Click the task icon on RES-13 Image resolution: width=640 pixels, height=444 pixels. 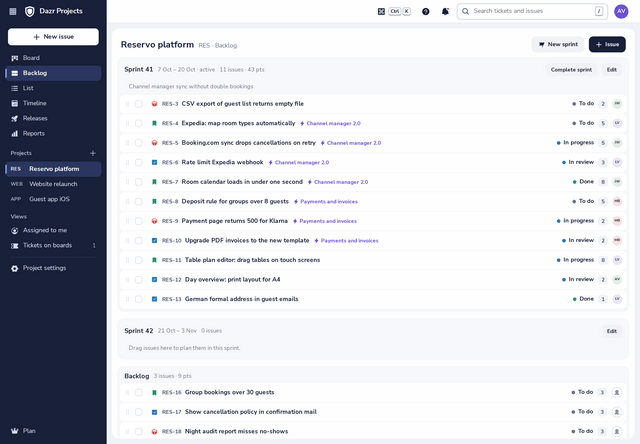[x=154, y=299]
